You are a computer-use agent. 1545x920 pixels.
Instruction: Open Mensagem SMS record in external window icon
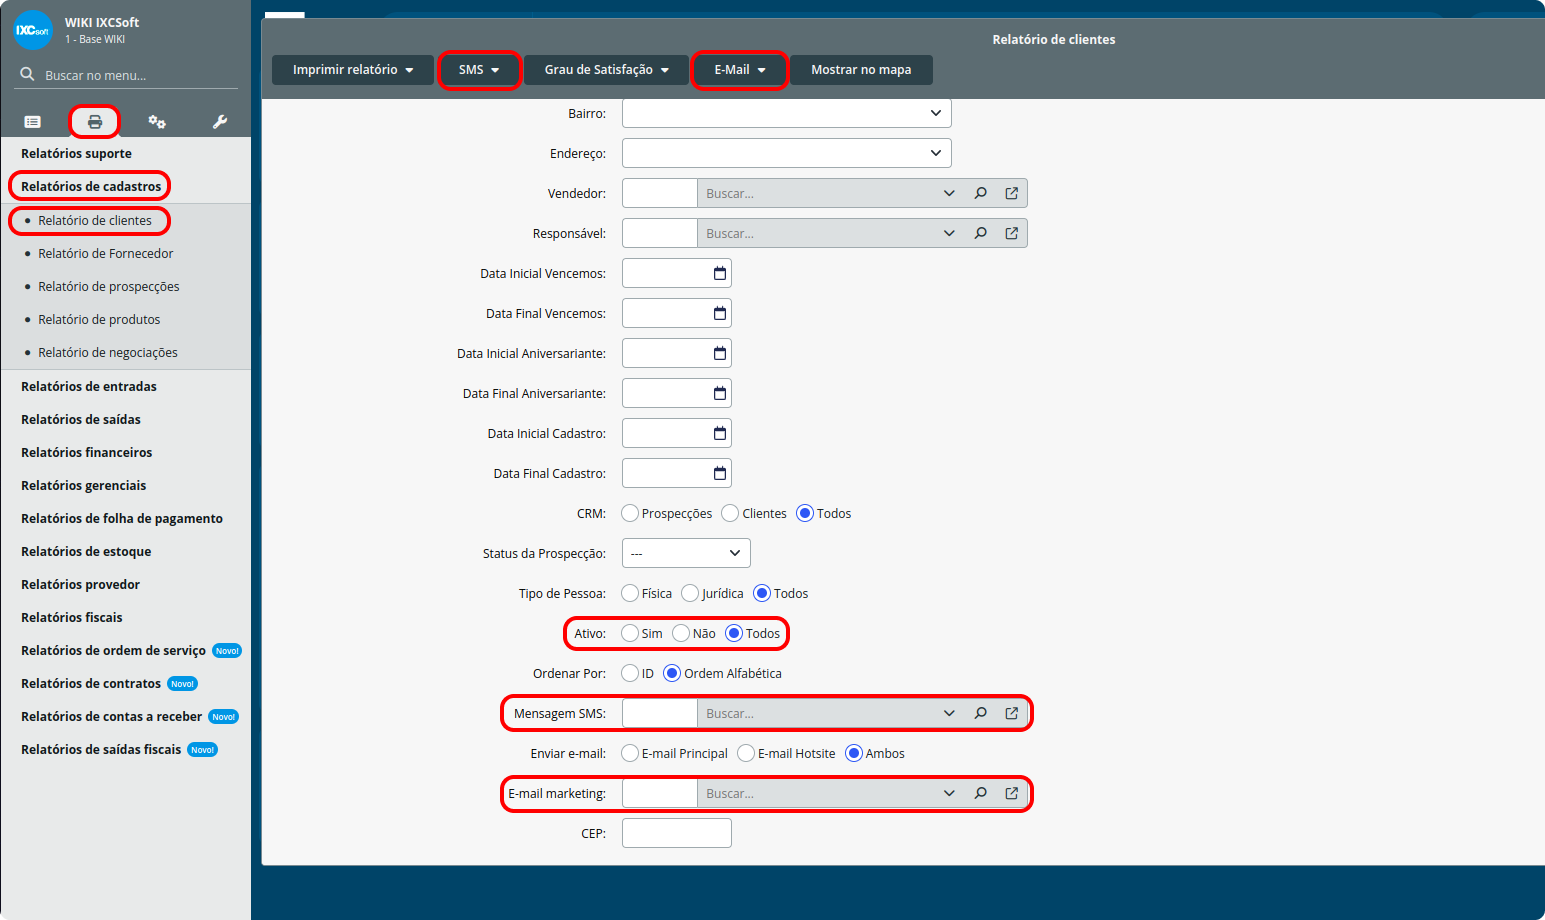pos(1012,713)
